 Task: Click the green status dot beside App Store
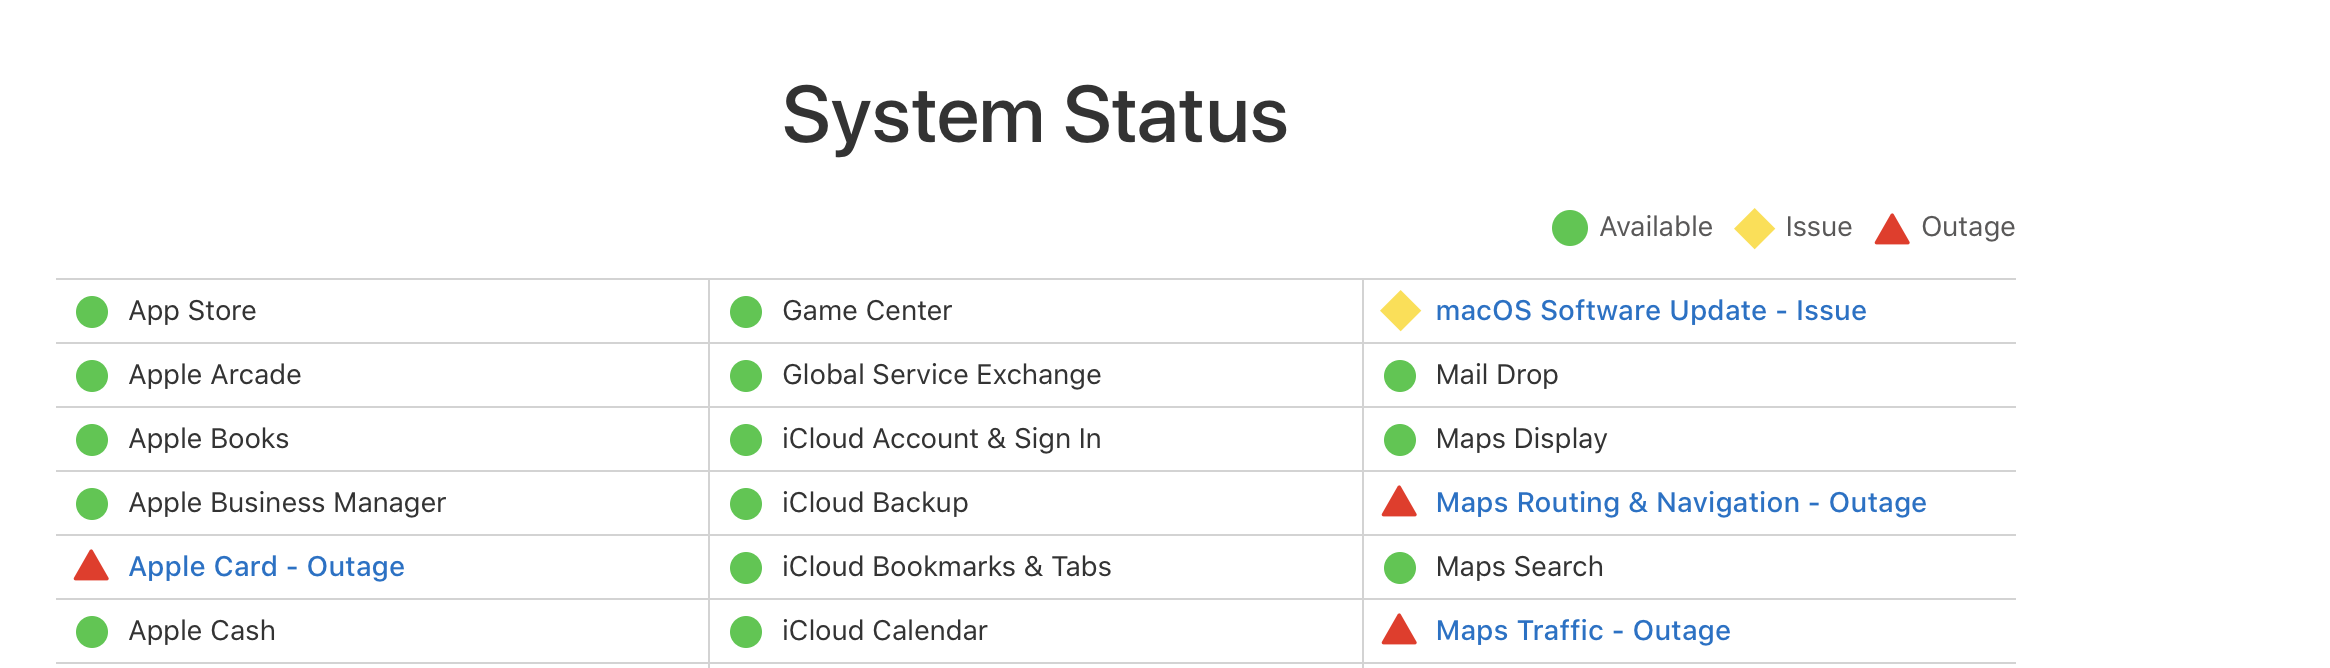(92, 311)
